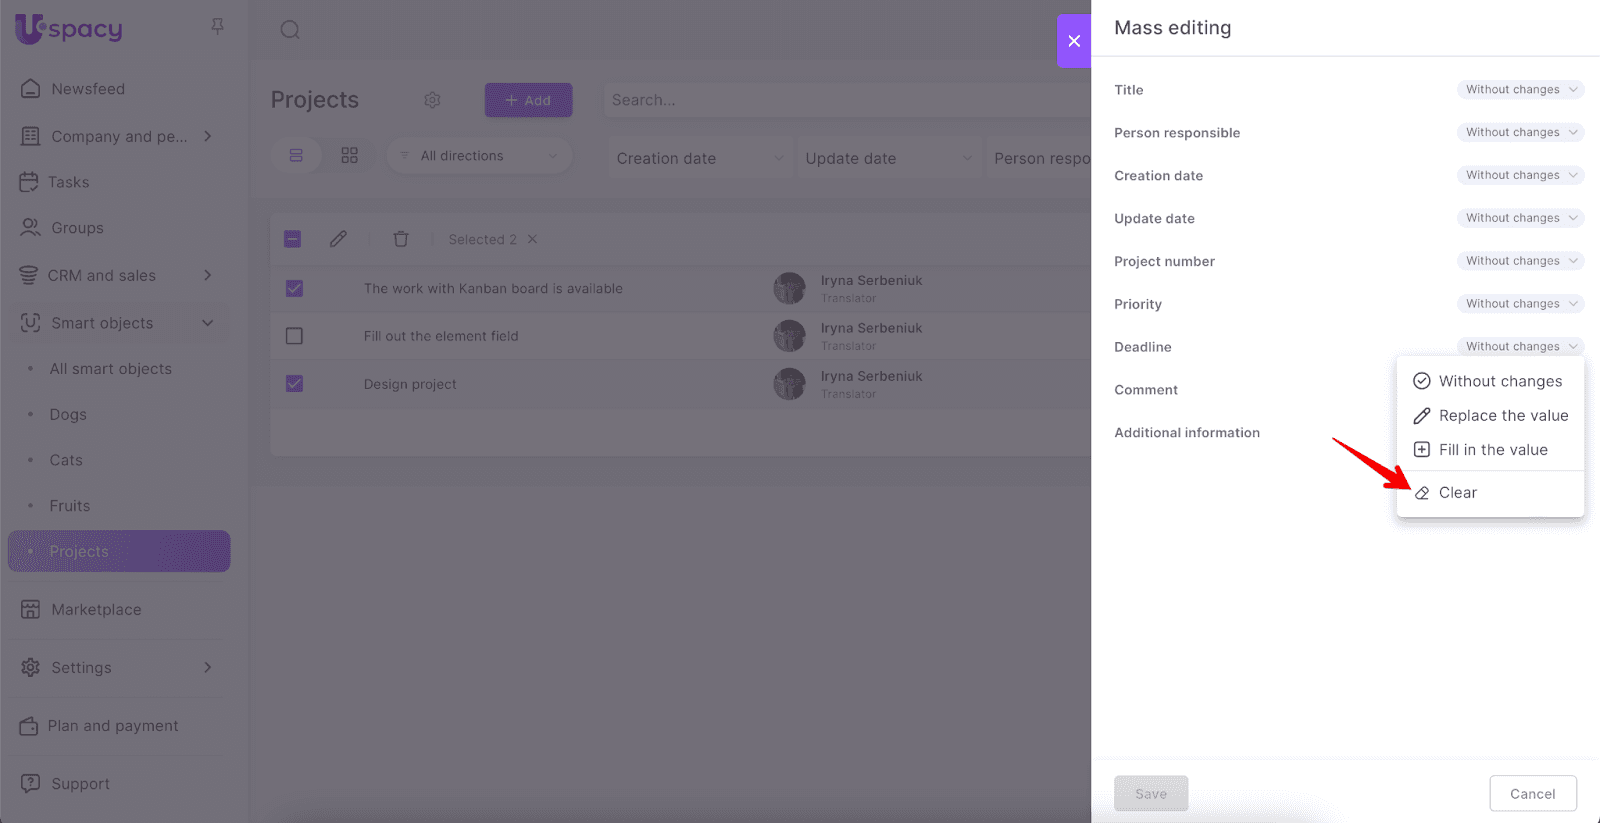1600x823 pixels.
Task: Click the Add project button
Action: coord(528,100)
